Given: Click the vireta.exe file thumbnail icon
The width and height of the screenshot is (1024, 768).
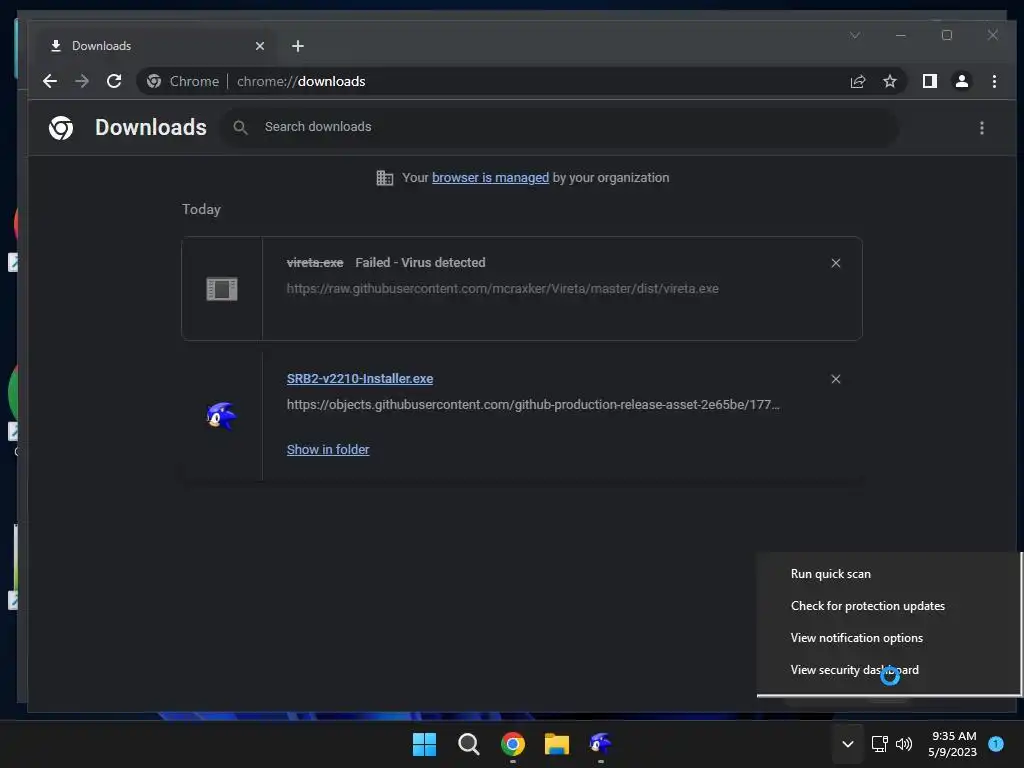Looking at the screenshot, I should click(222, 289).
